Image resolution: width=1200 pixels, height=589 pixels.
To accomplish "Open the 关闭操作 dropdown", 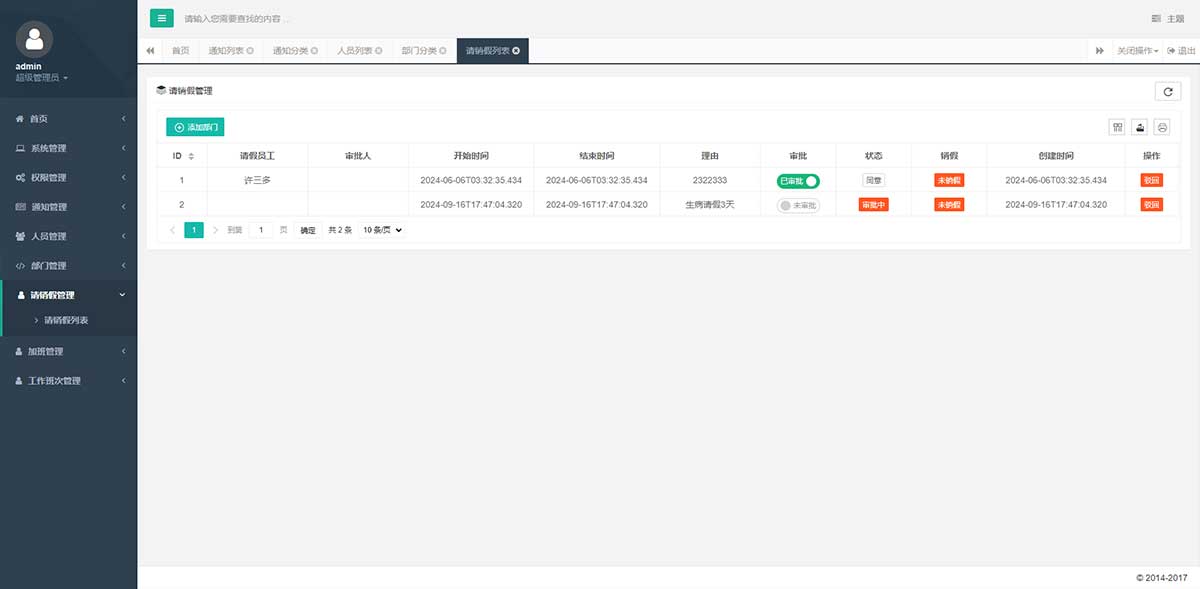I will pyautogui.click(x=1137, y=51).
